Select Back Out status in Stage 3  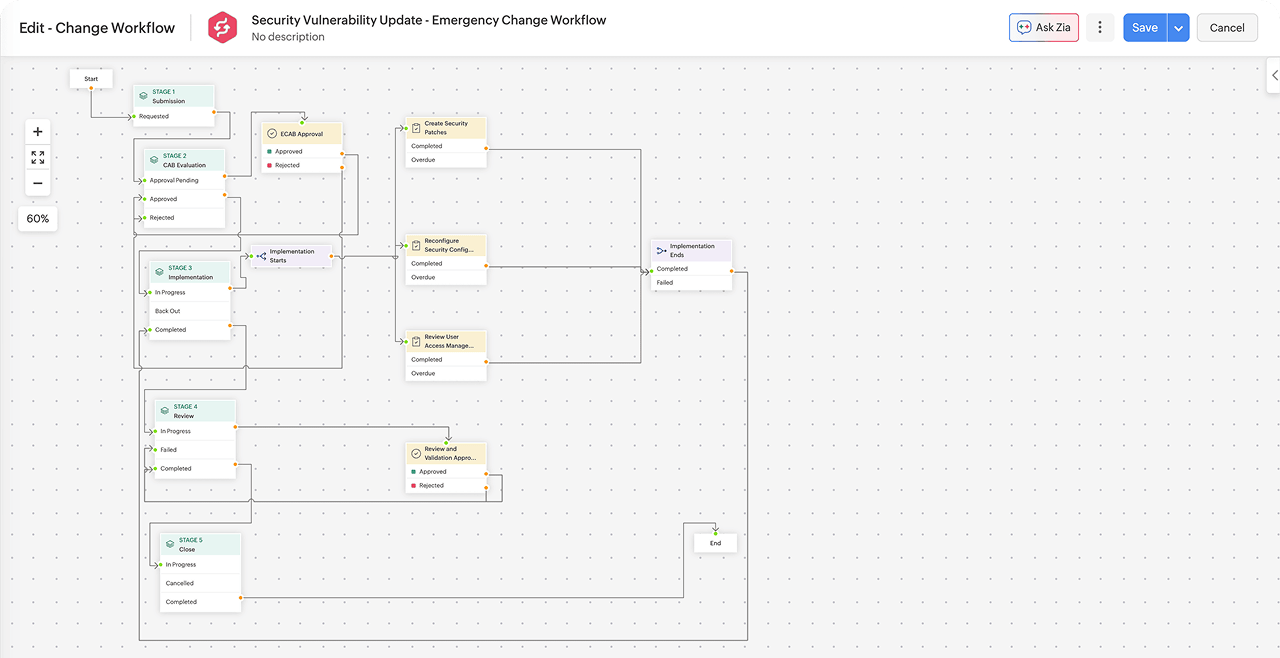click(x=190, y=311)
